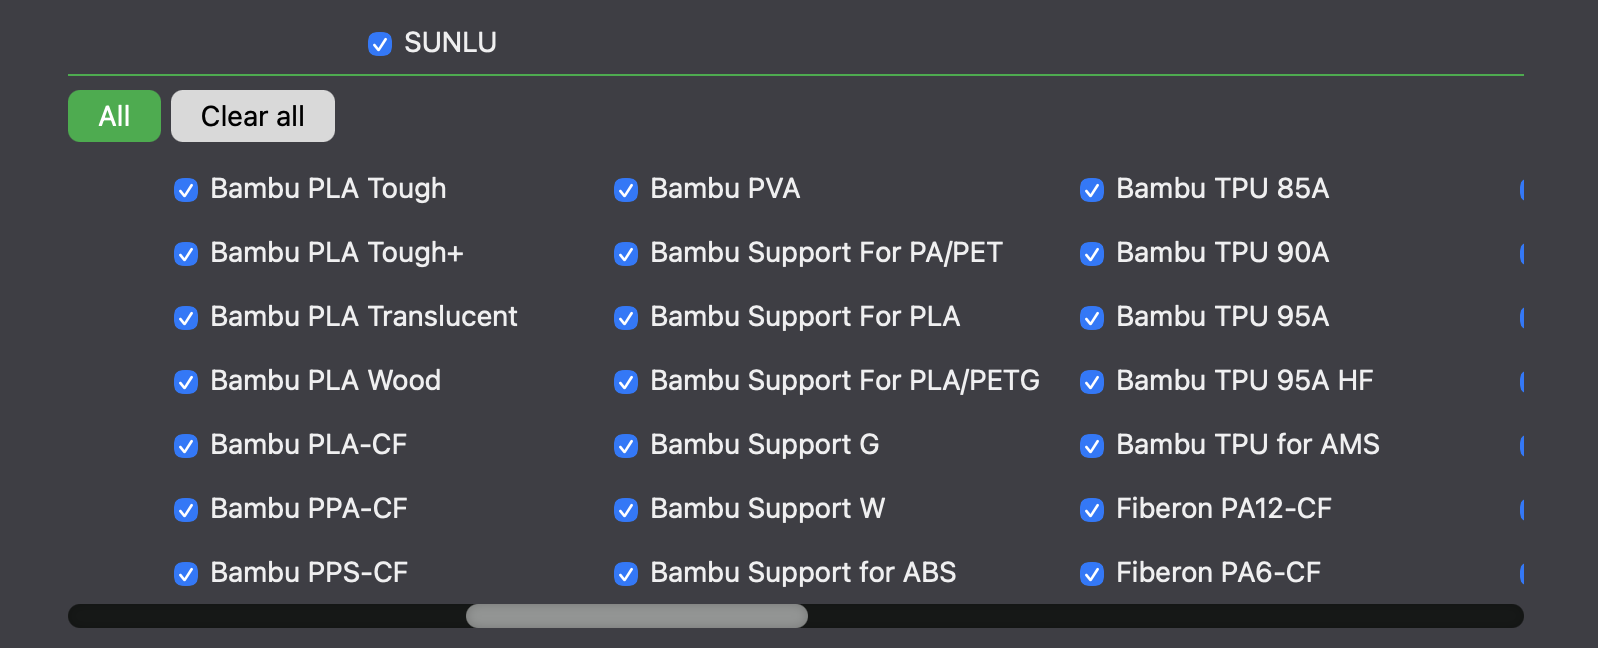
Task: Uncheck Fiberon PA12-CF filament
Action: pyautogui.click(x=1092, y=510)
